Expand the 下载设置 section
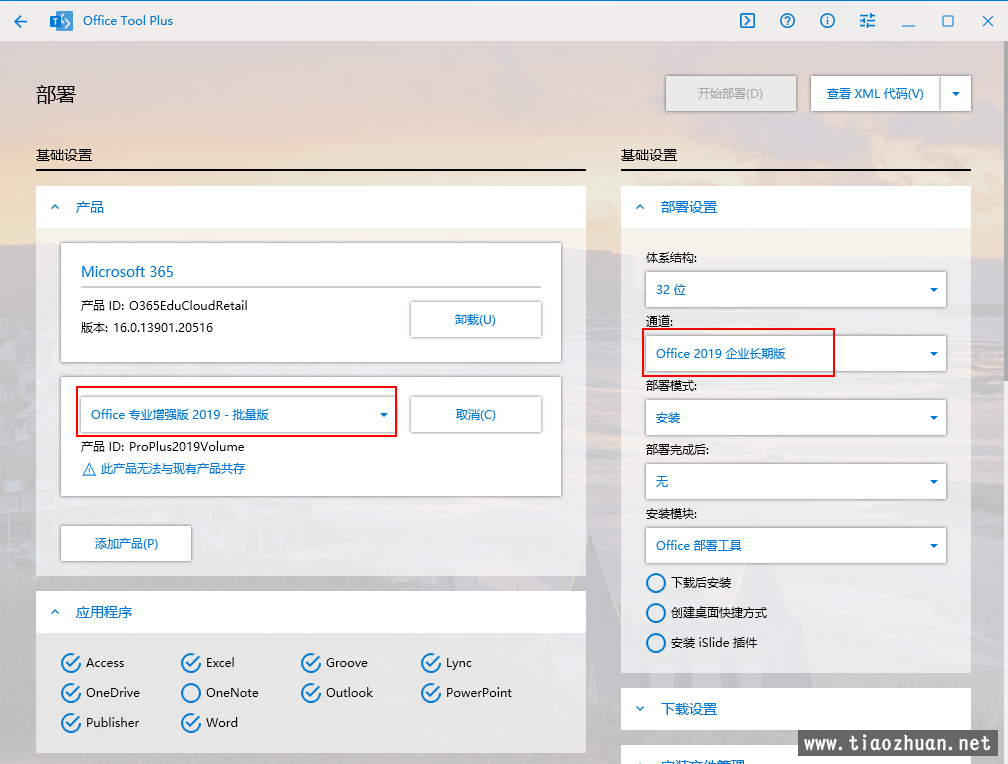This screenshot has height=764, width=1008. pos(640,709)
